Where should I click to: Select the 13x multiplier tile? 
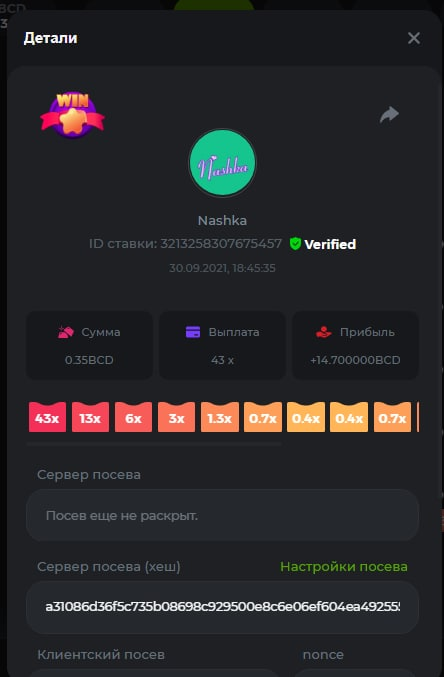click(x=90, y=417)
